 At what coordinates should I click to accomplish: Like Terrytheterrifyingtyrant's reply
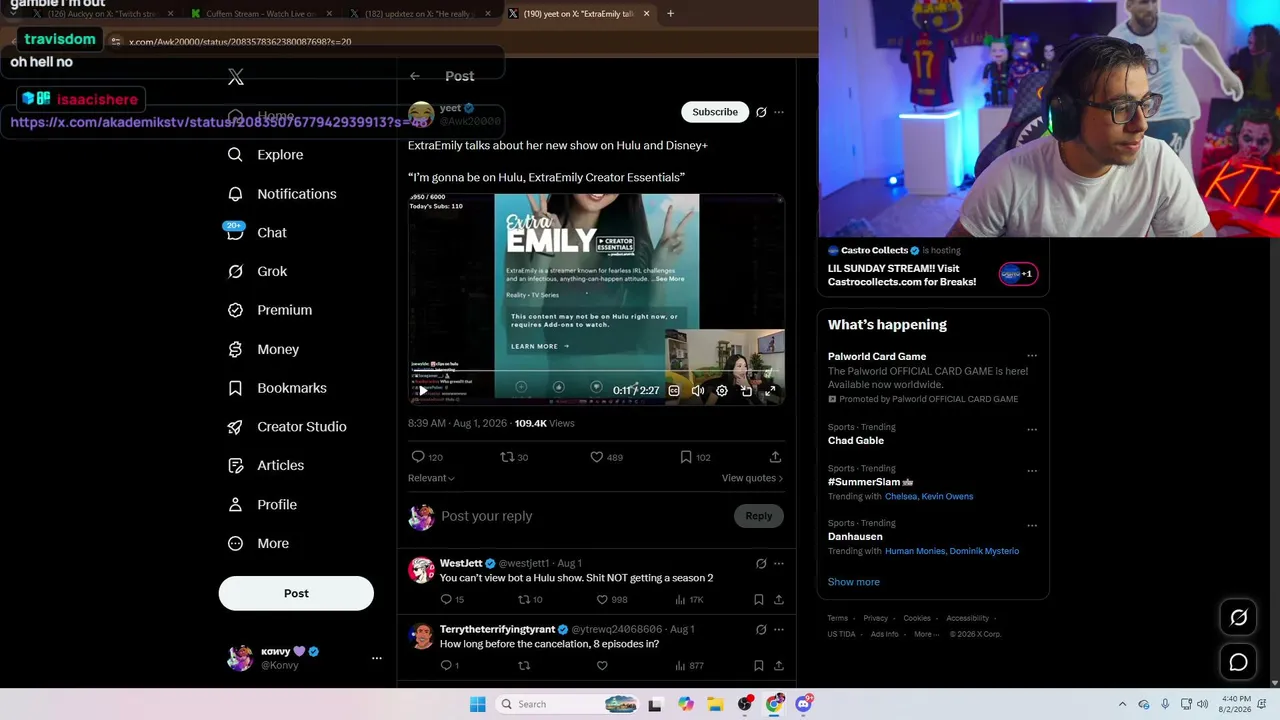tap(602, 666)
